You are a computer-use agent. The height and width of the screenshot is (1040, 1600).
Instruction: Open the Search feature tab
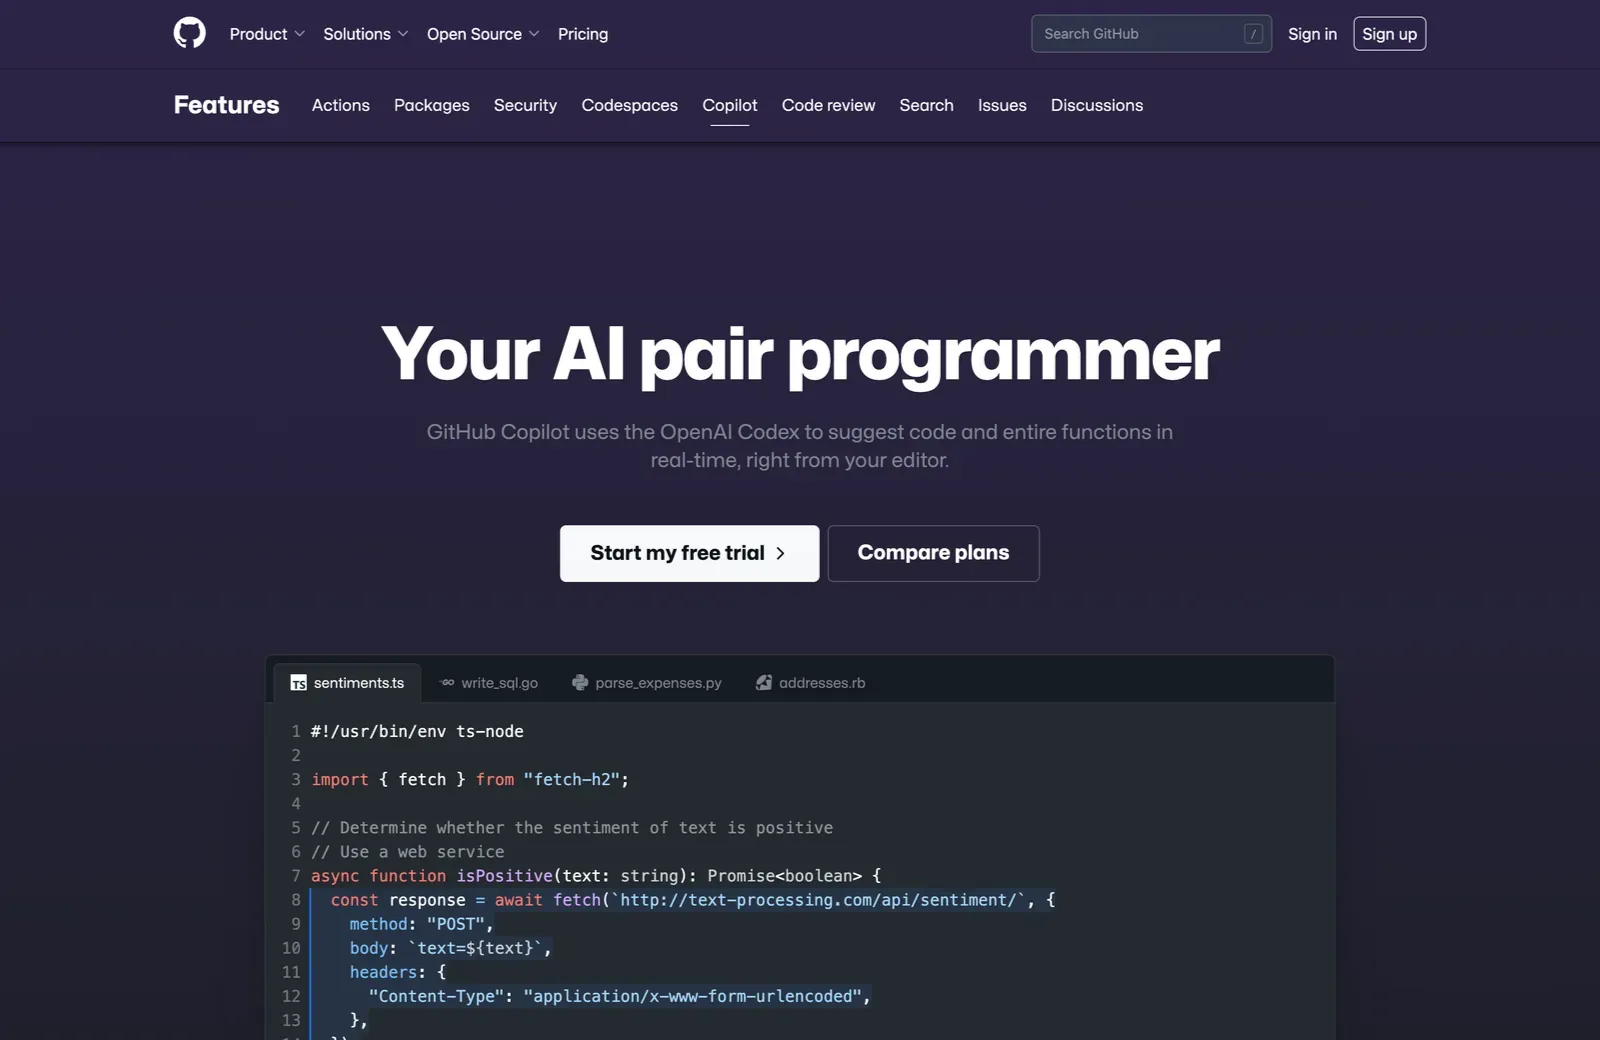coord(926,105)
